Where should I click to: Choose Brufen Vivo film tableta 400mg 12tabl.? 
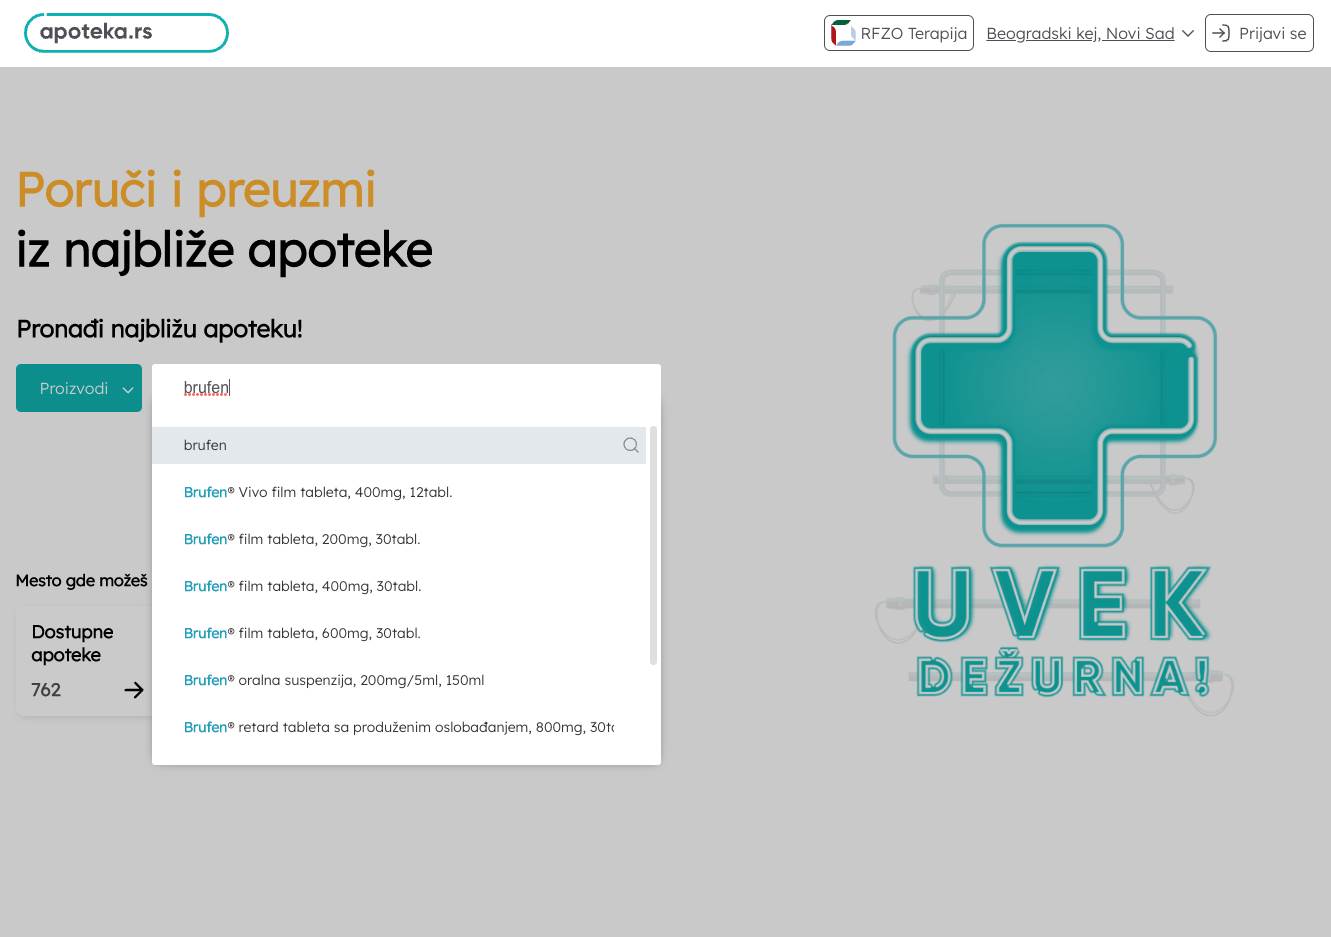tap(318, 492)
